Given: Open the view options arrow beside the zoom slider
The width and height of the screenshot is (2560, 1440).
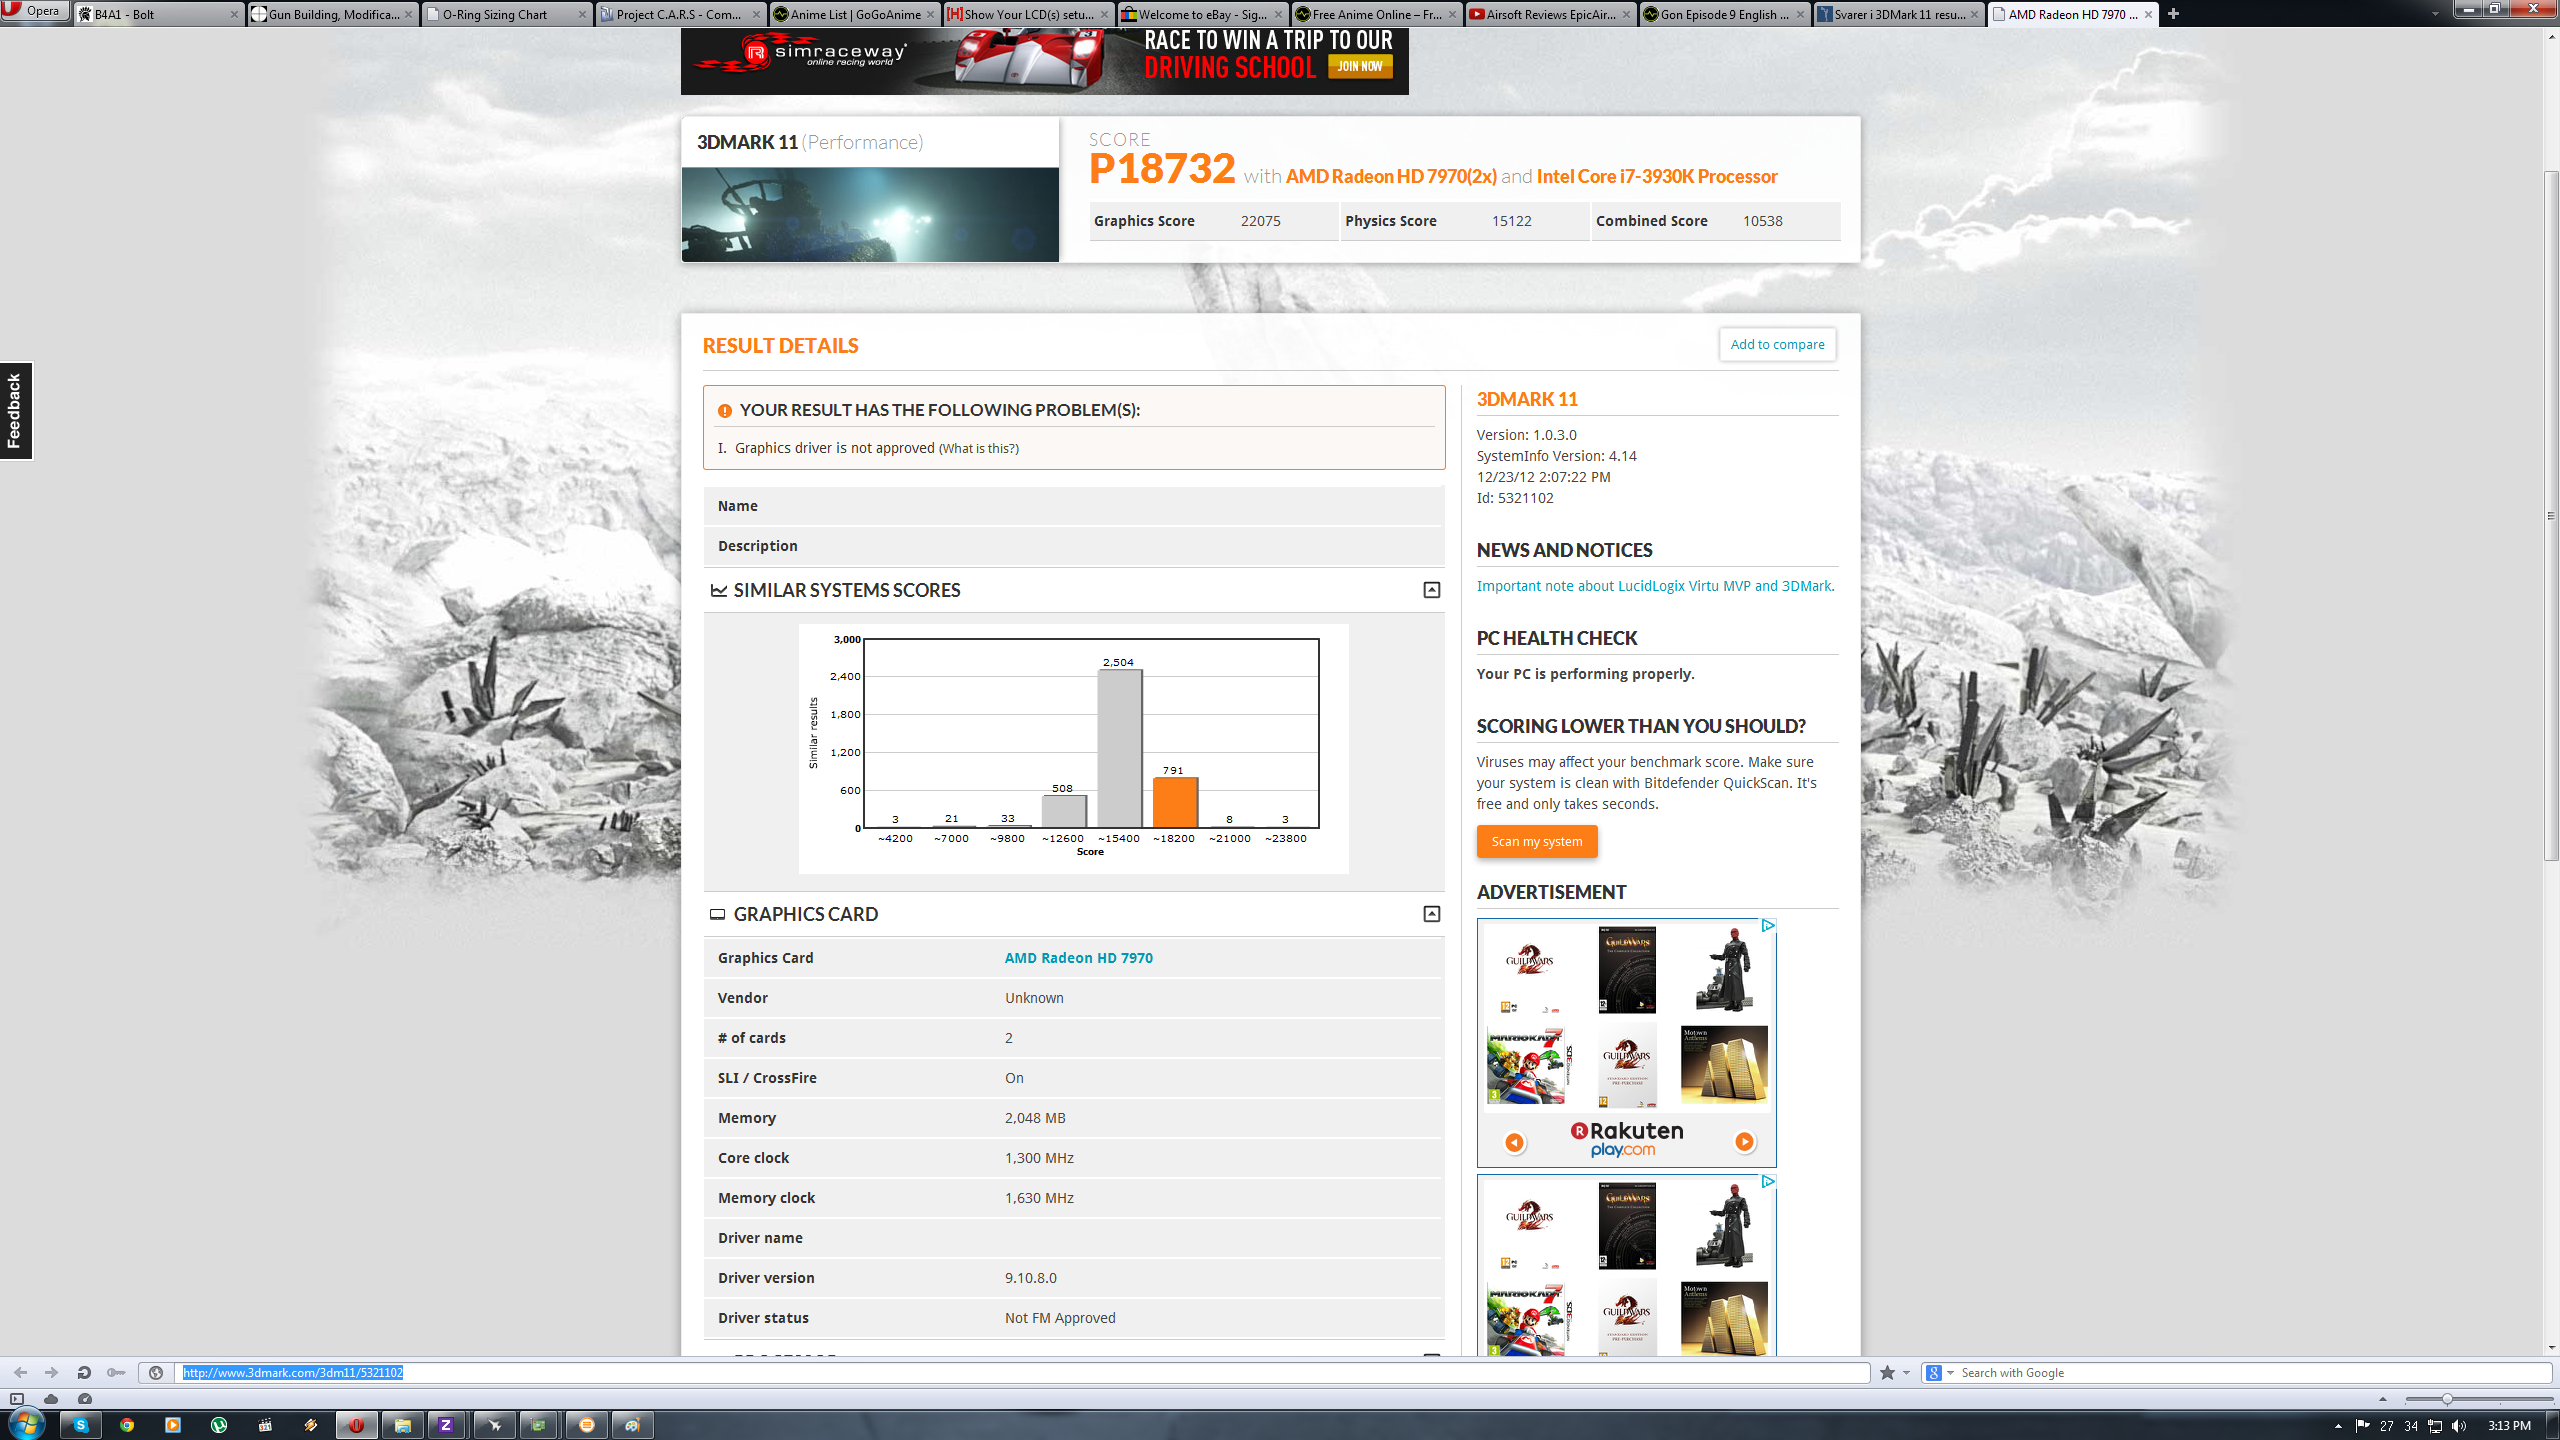Looking at the screenshot, I should pyautogui.click(x=2383, y=1399).
